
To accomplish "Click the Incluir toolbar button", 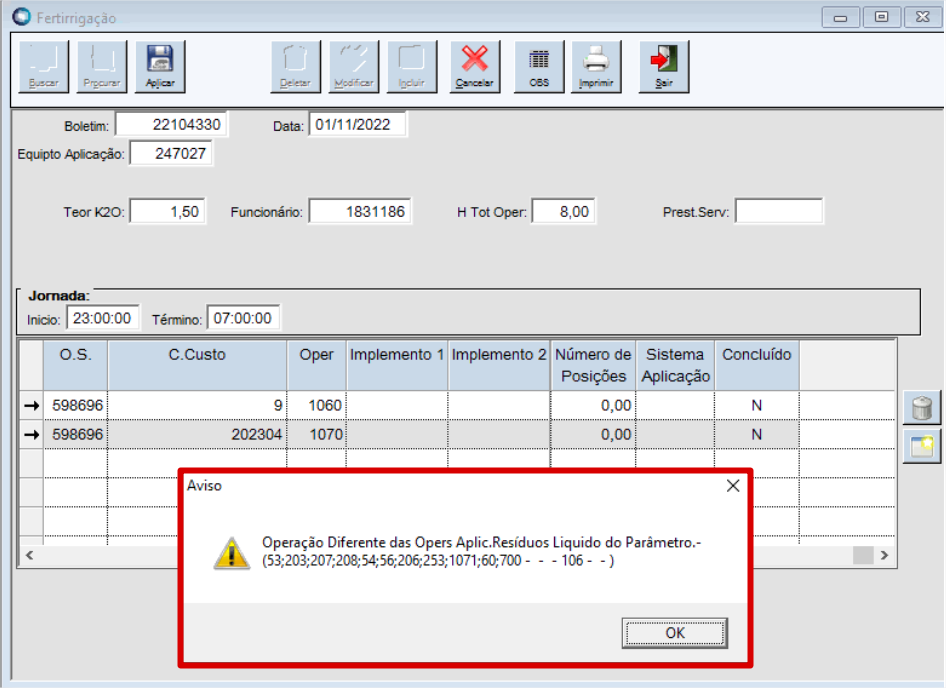I will 411,66.
